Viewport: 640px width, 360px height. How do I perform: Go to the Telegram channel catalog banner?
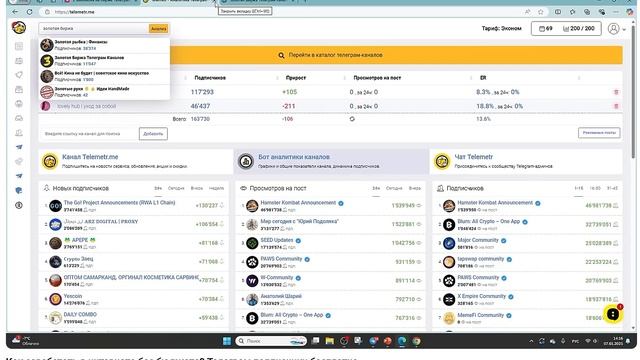click(331, 55)
